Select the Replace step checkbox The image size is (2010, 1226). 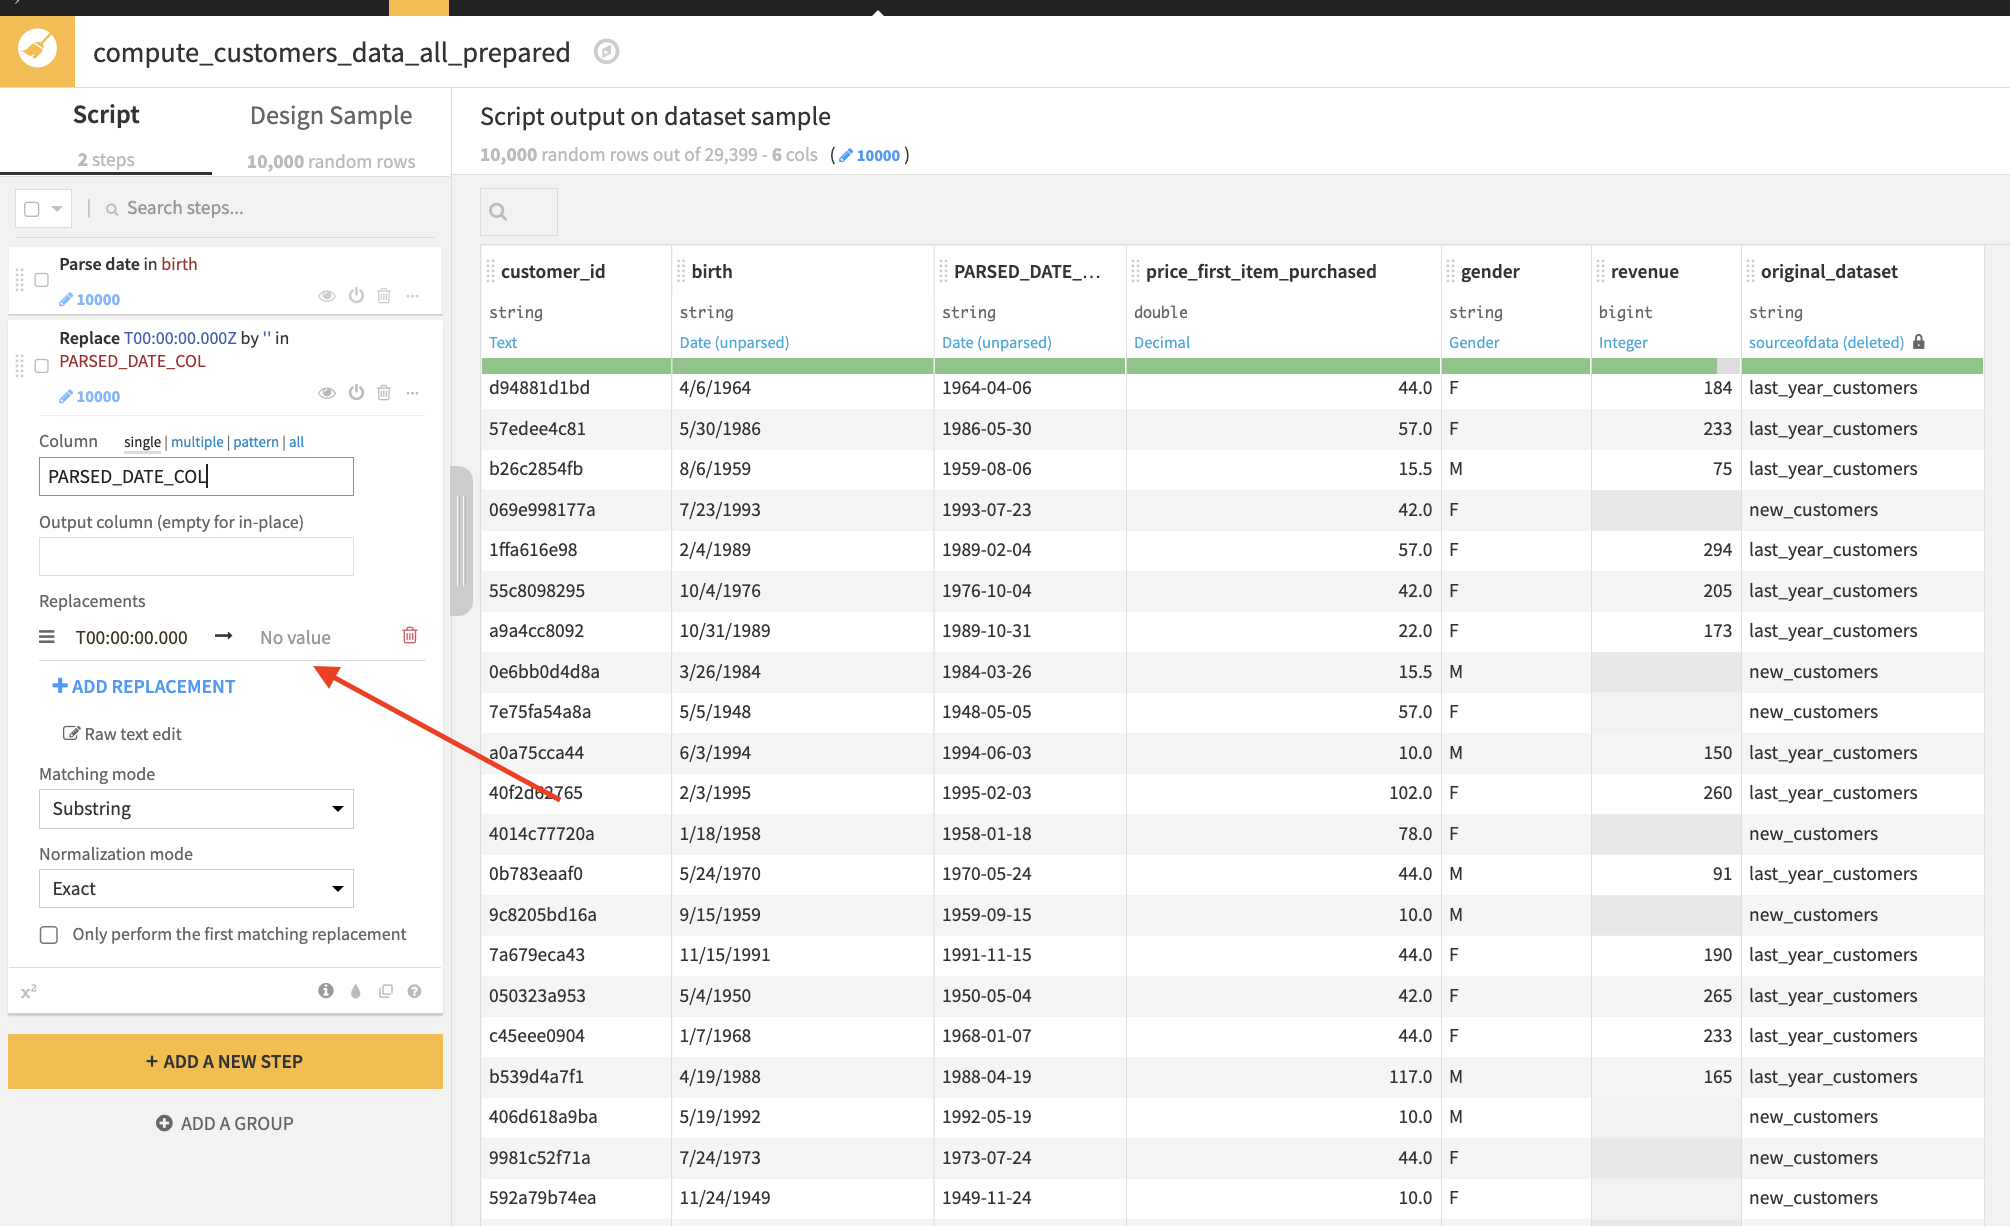click(42, 366)
